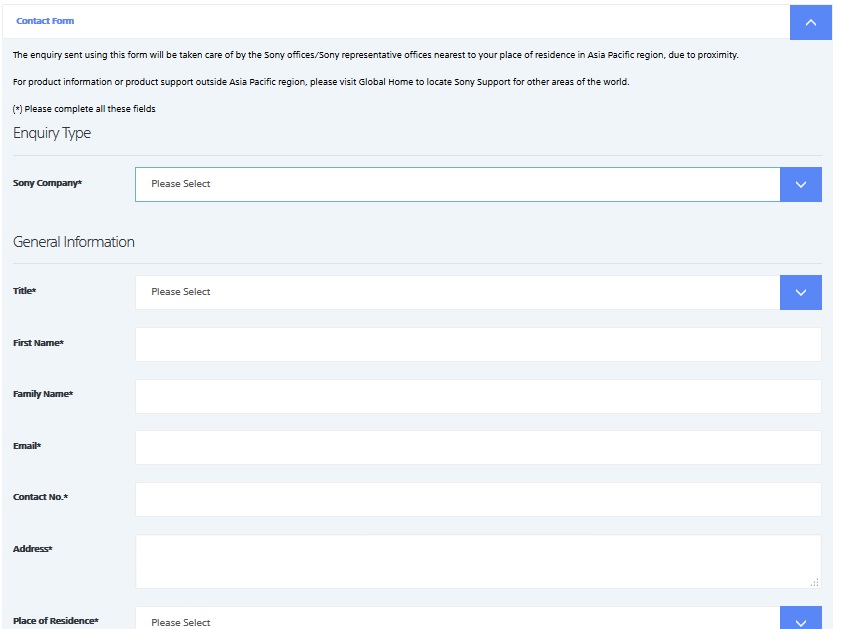Click the Enquiry Type section heading

point(52,133)
